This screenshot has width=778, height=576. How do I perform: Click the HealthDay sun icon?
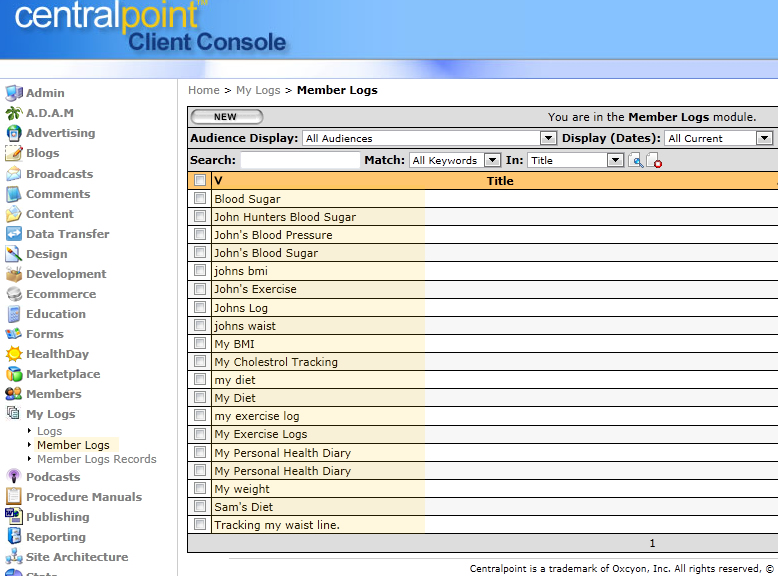coord(14,354)
